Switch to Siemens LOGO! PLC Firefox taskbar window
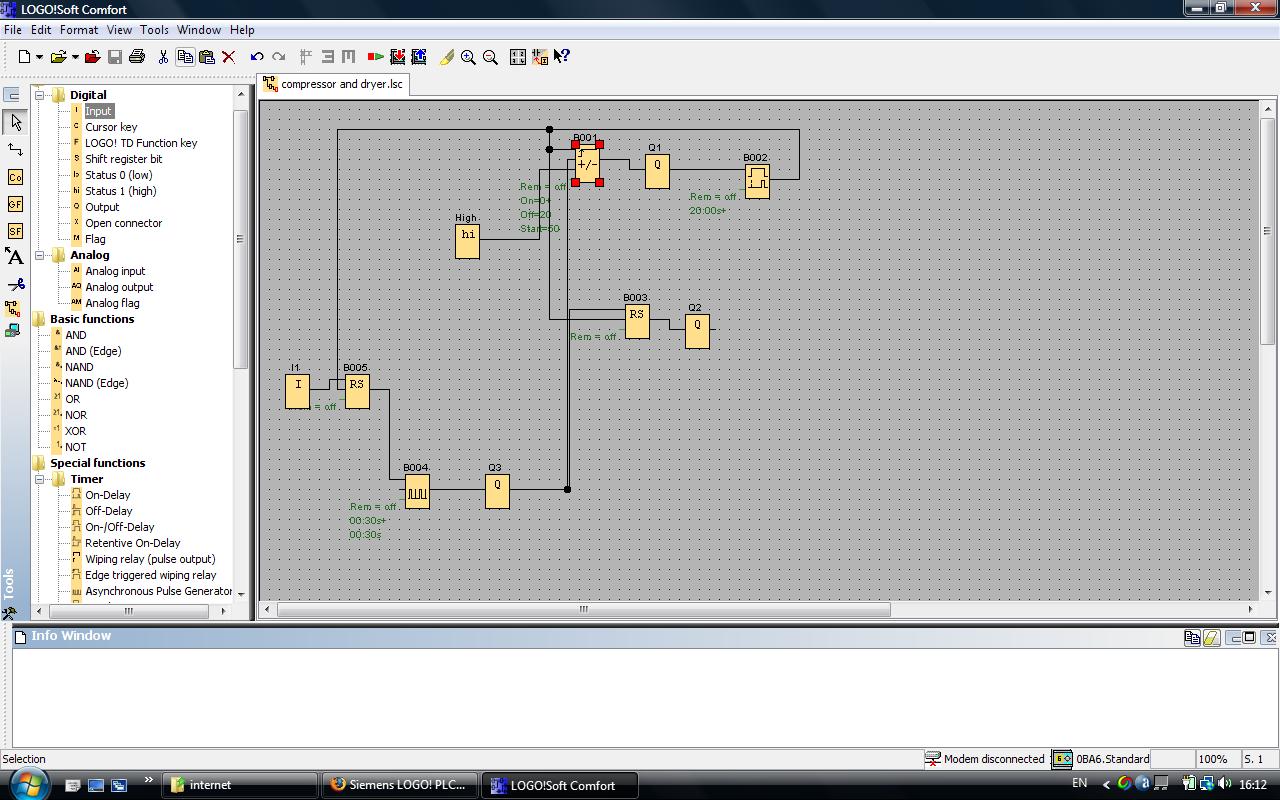 point(399,785)
